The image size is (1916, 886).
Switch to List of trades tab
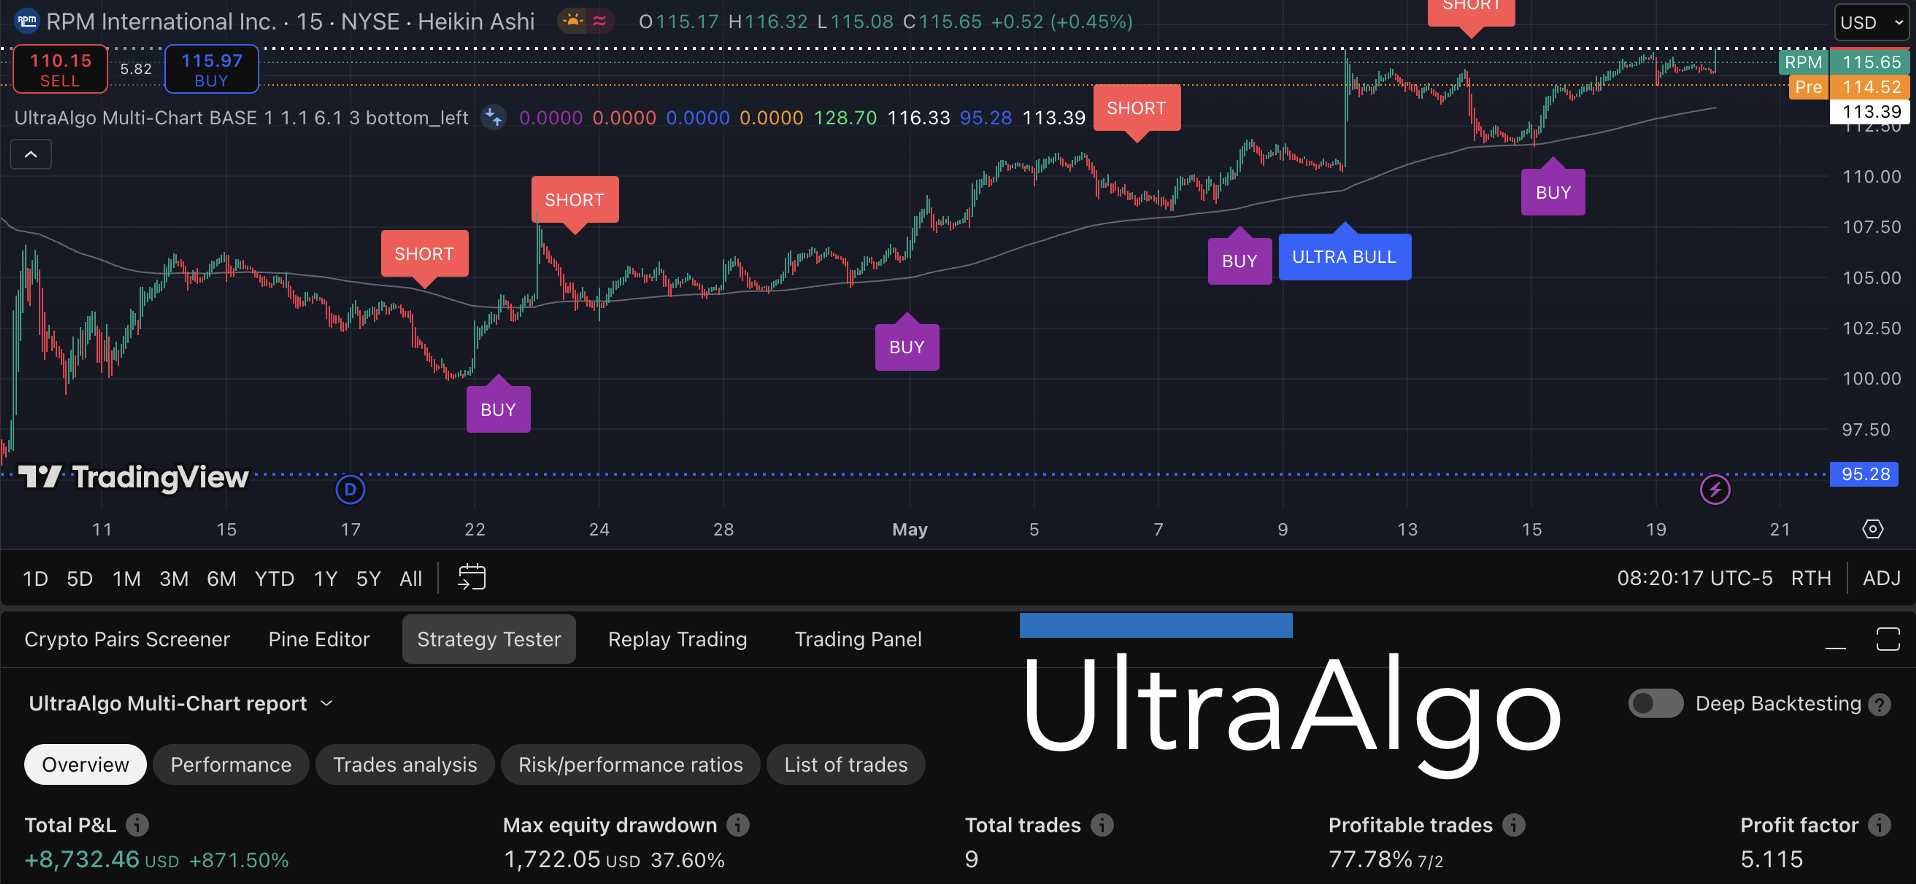point(846,765)
